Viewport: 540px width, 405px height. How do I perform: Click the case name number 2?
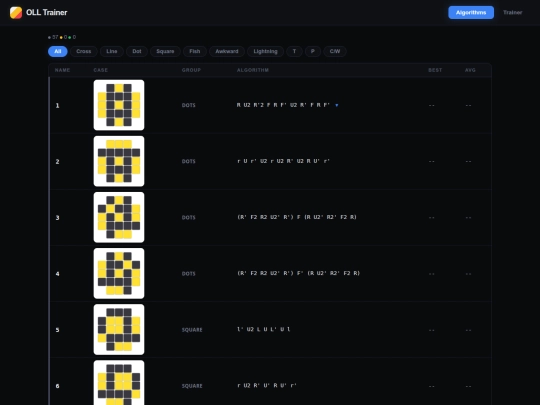click(58, 162)
